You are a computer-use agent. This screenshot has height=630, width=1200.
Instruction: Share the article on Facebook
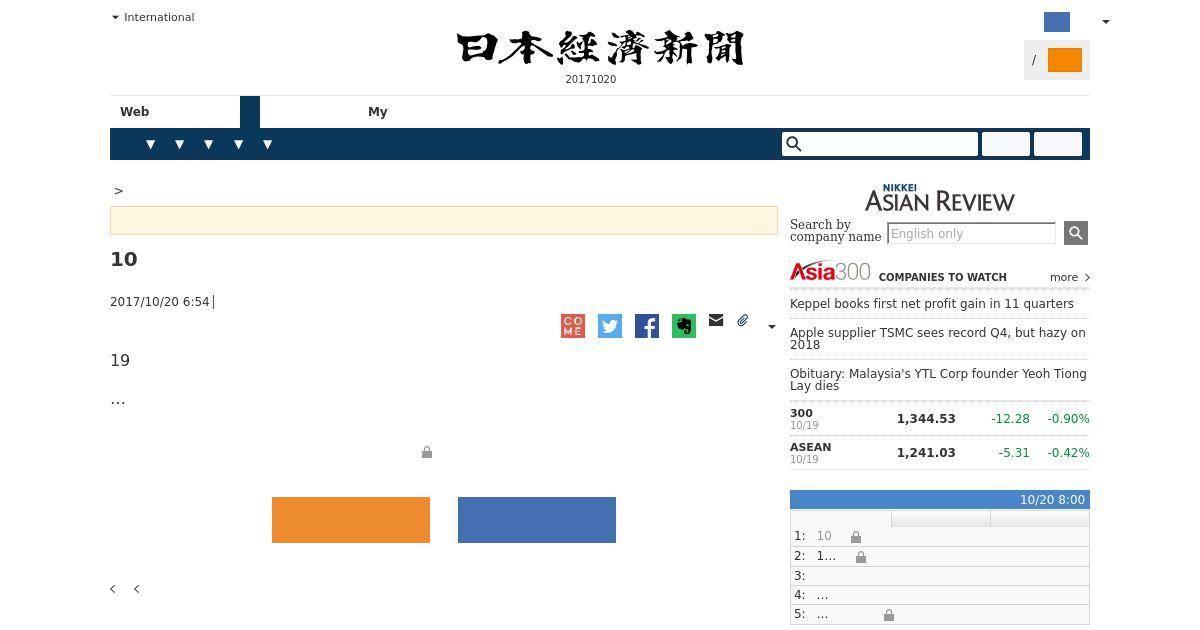(x=647, y=326)
